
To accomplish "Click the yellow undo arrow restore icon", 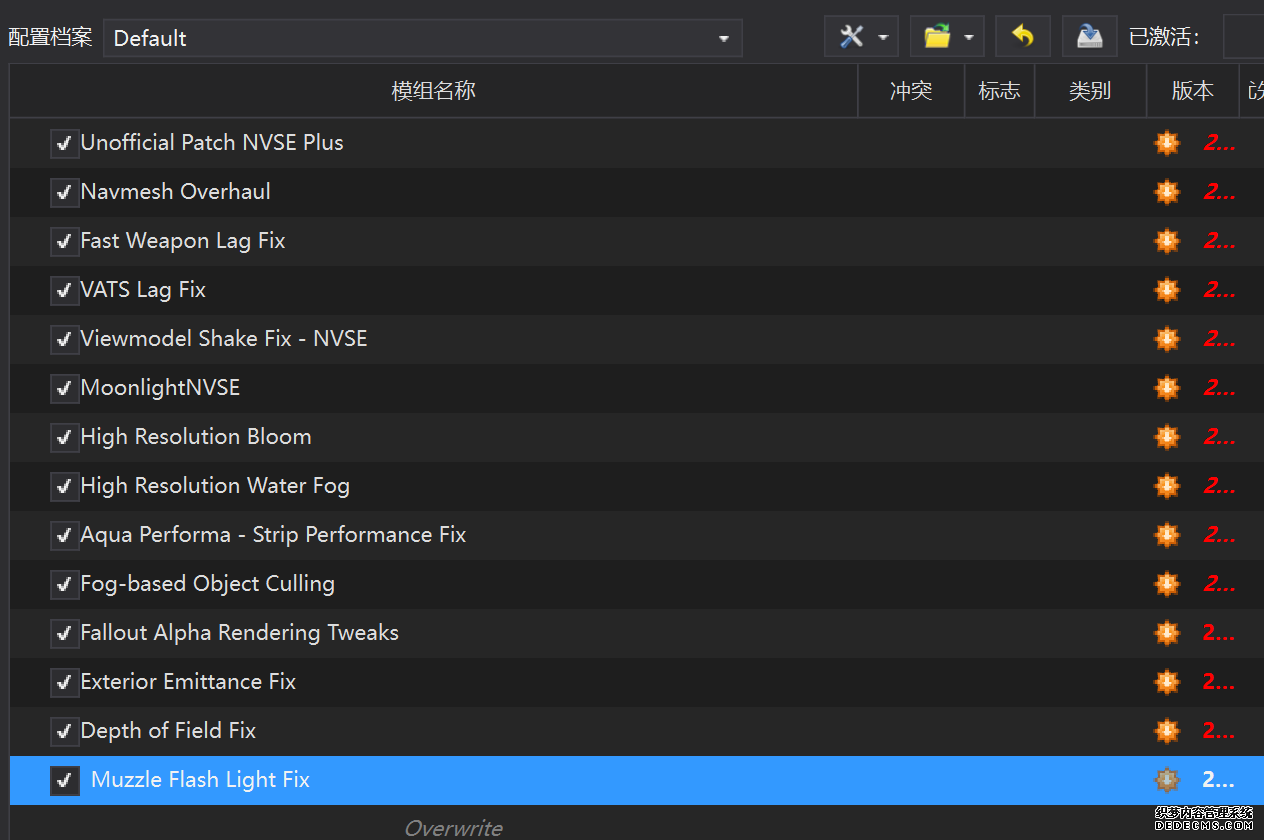I will coord(1022,37).
